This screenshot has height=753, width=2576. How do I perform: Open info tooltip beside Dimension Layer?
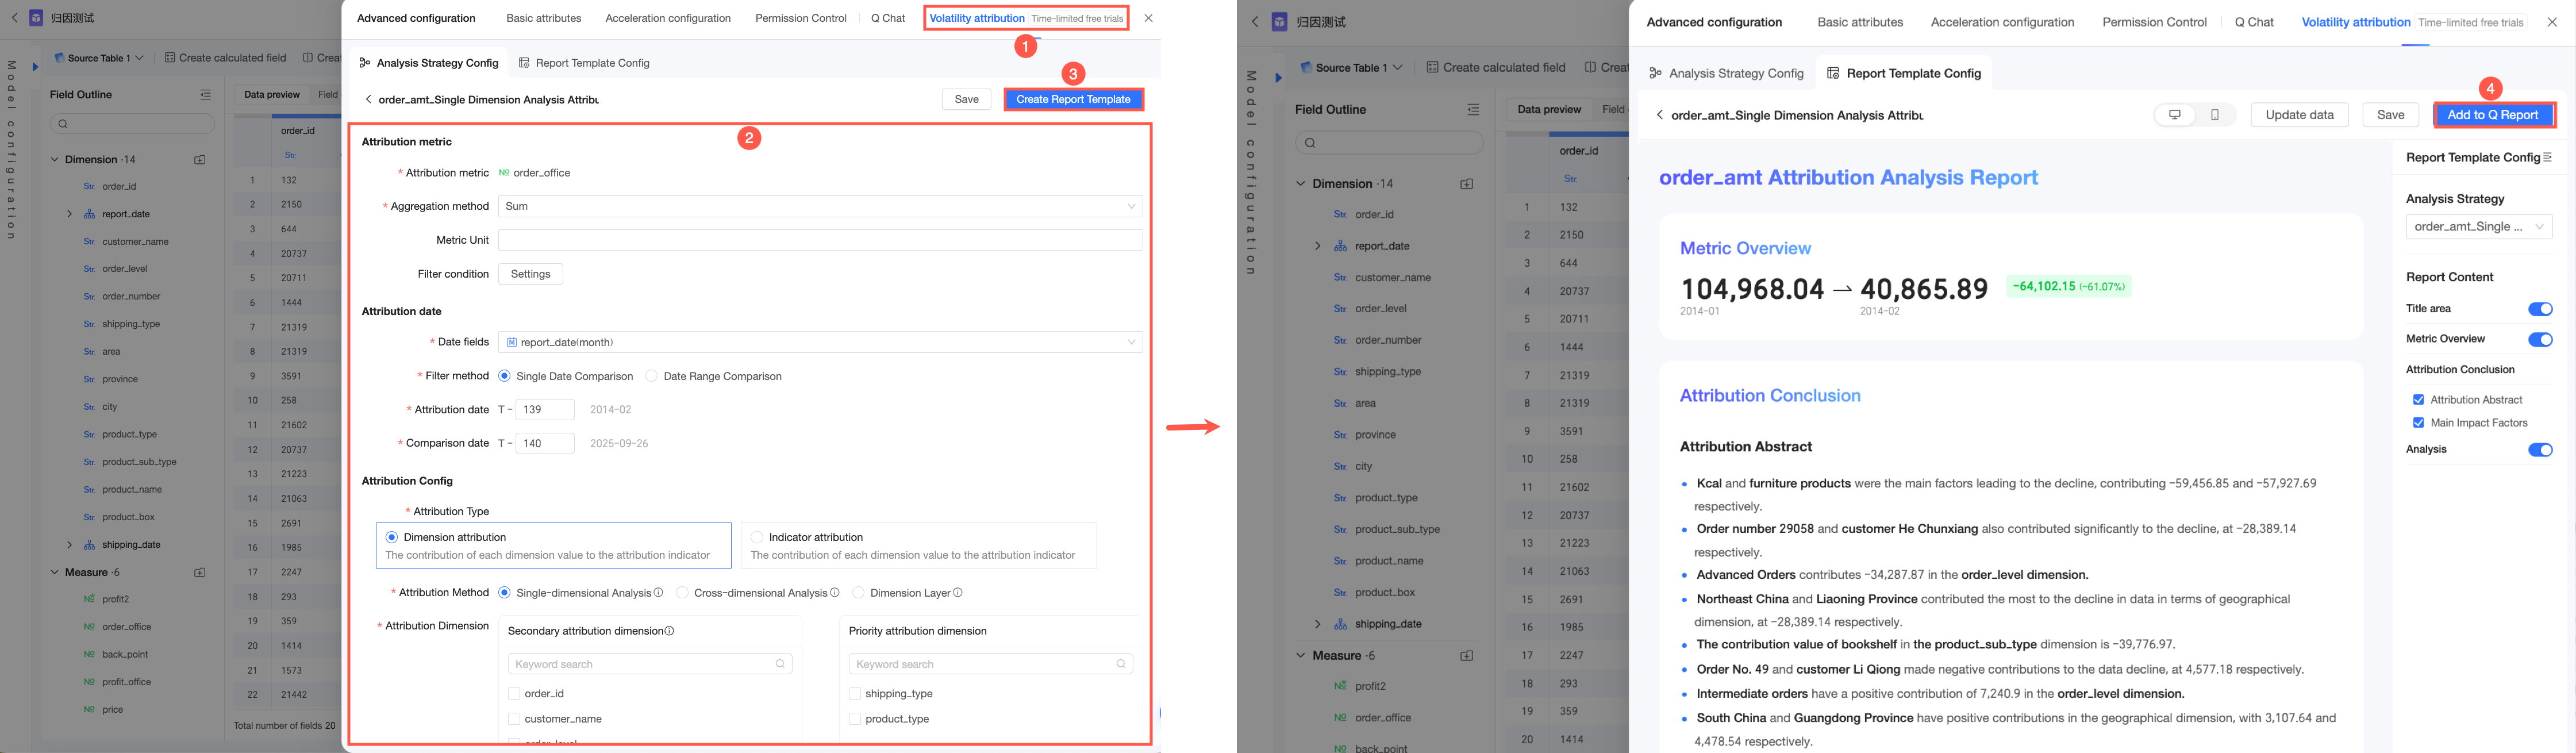pos(958,593)
